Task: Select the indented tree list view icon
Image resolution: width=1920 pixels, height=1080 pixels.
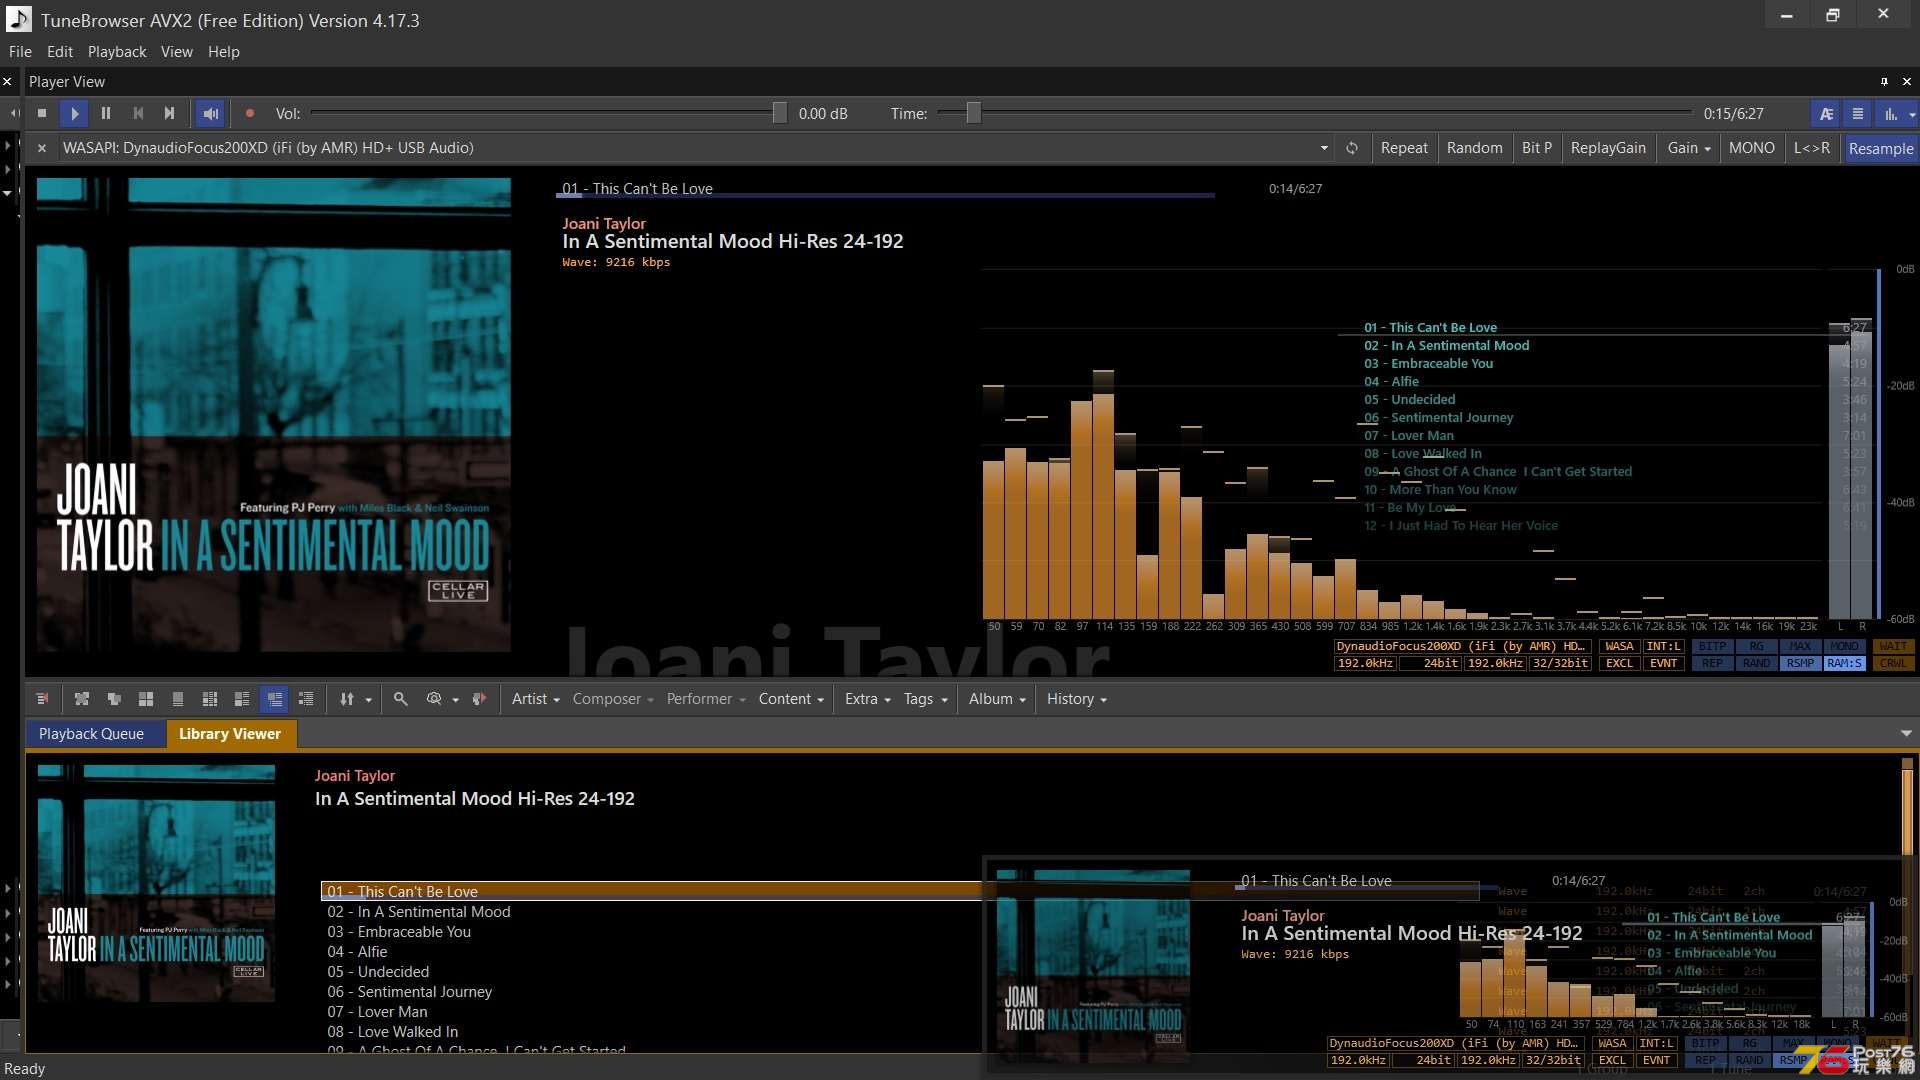Action: click(306, 699)
